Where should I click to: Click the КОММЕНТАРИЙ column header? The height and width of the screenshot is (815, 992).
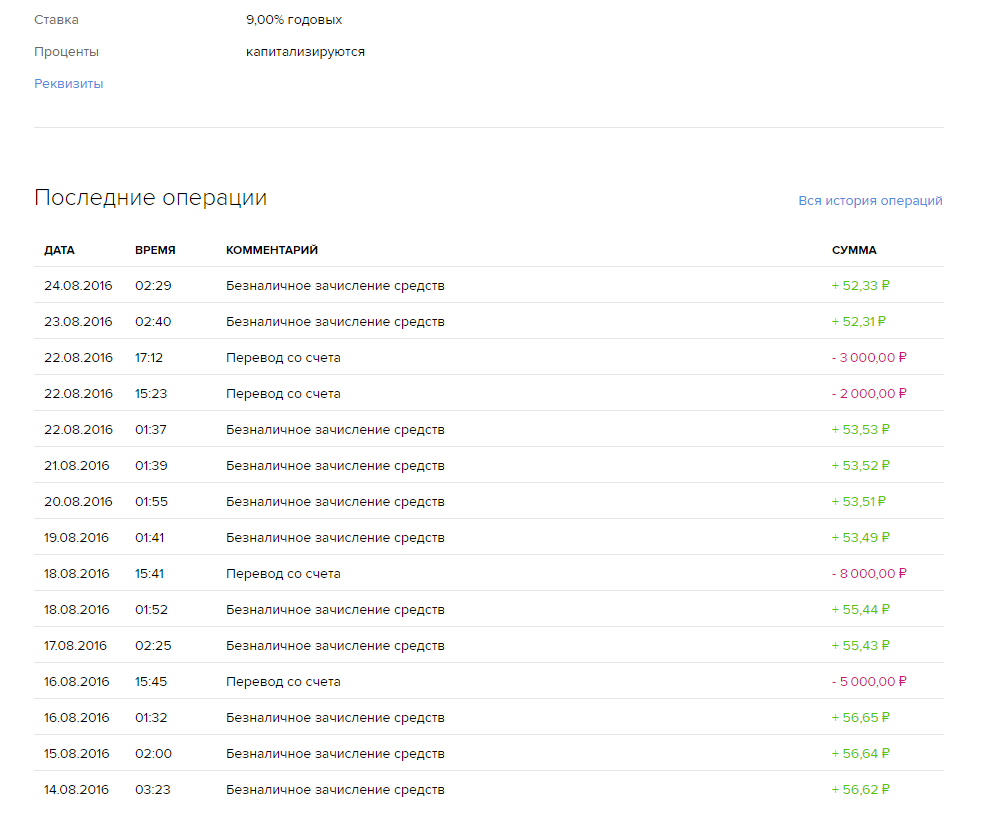pyautogui.click(x=272, y=250)
